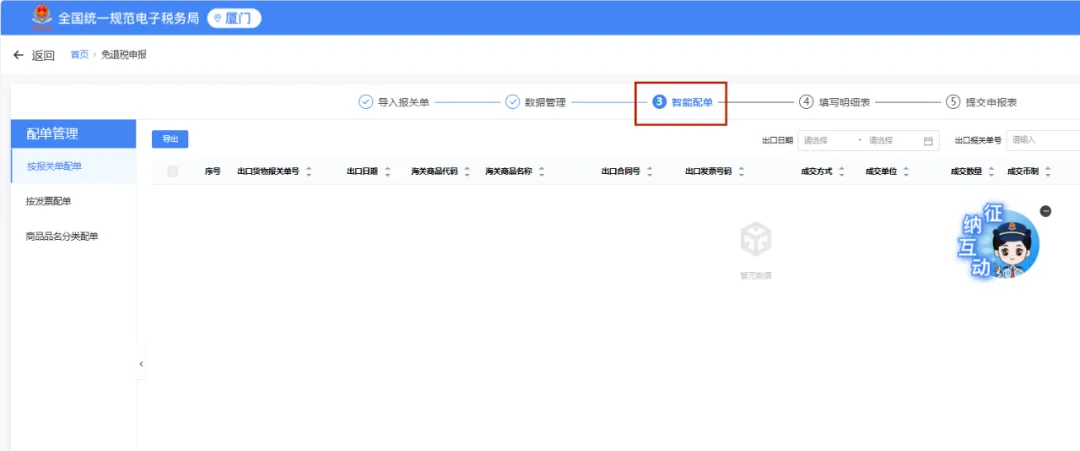Viewport: 1080px width, 451px height.
Task: Sort by 成交币制 column arrows
Action: pyautogui.click(x=1048, y=172)
